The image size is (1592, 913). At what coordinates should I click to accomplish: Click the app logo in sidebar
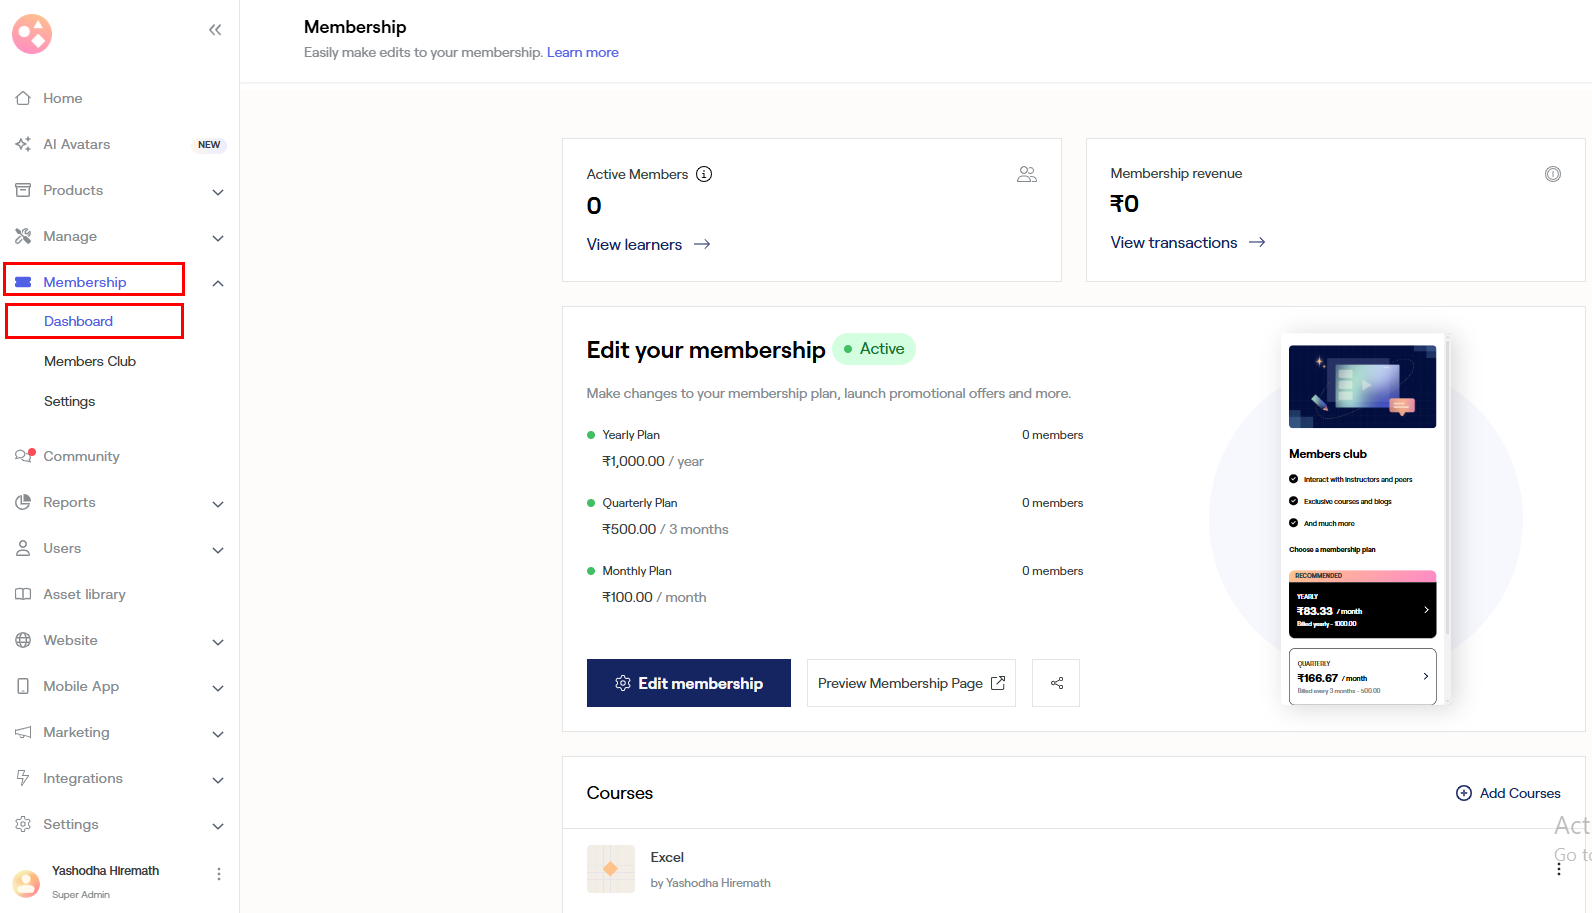tap(32, 34)
